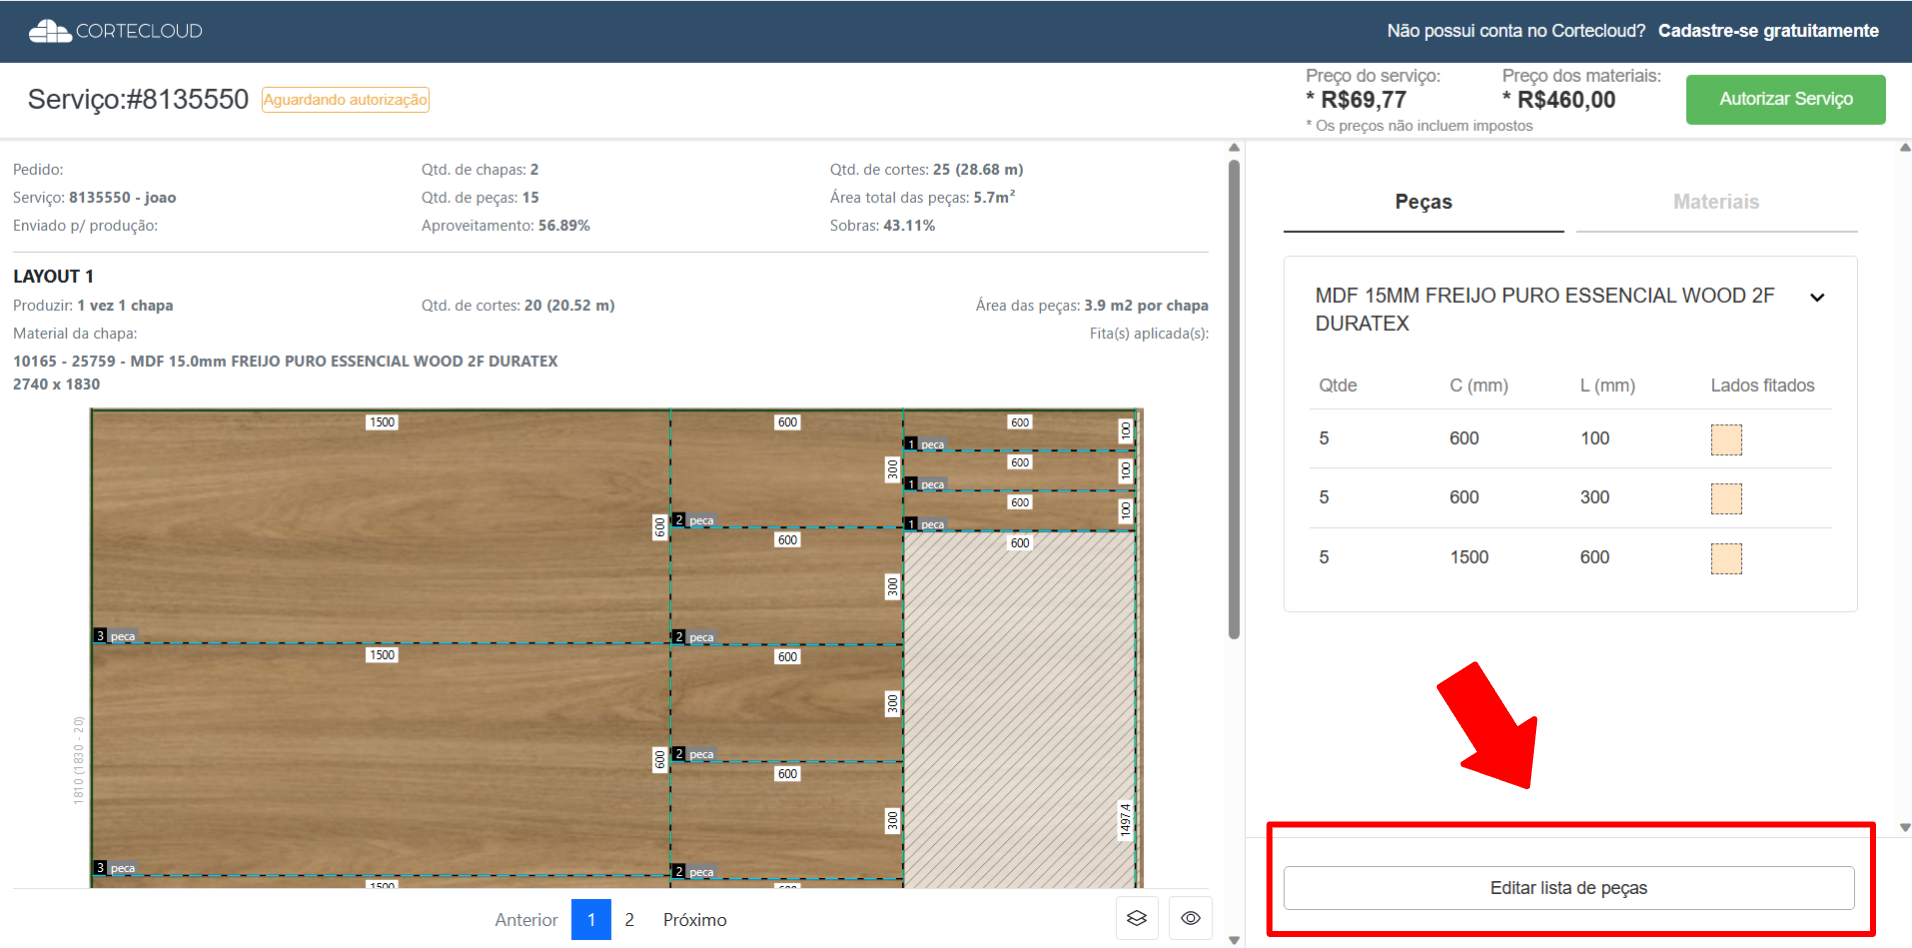Open the layers view icon button
1912x948 pixels.
(1137, 918)
